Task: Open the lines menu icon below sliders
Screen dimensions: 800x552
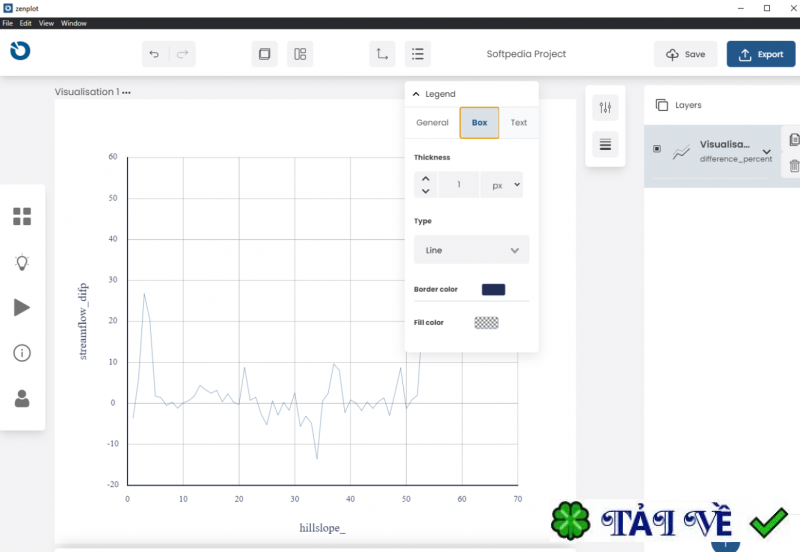Action: (x=605, y=144)
